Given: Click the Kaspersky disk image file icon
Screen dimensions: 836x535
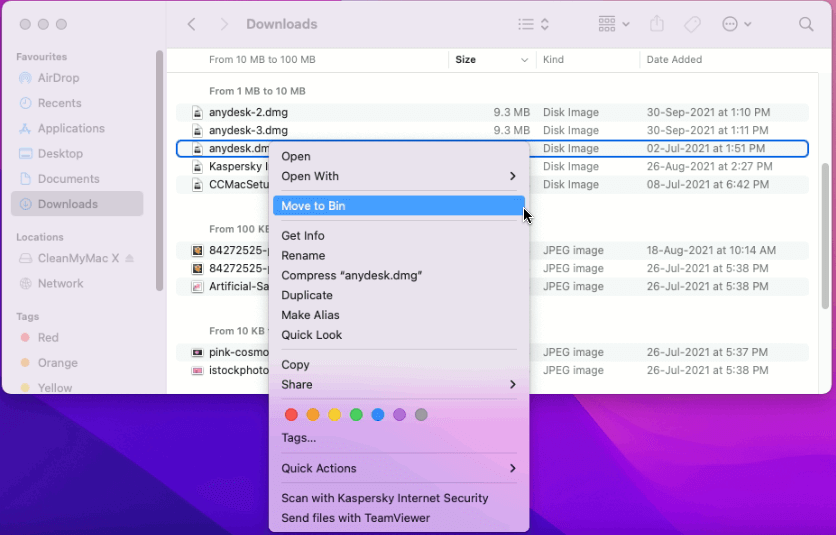Looking at the screenshot, I should click(x=197, y=166).
